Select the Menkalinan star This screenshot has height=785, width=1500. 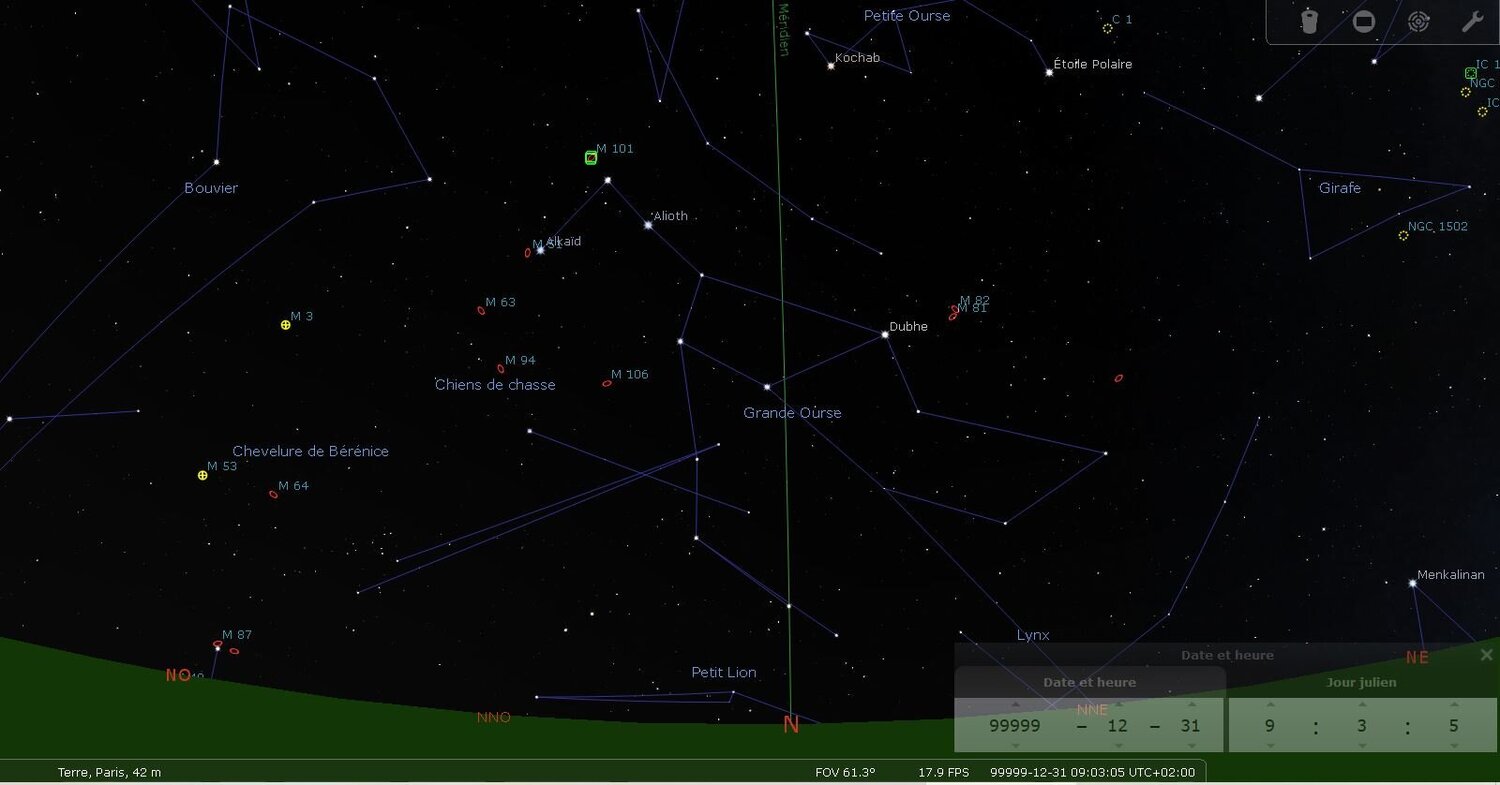coord(1412,583)
